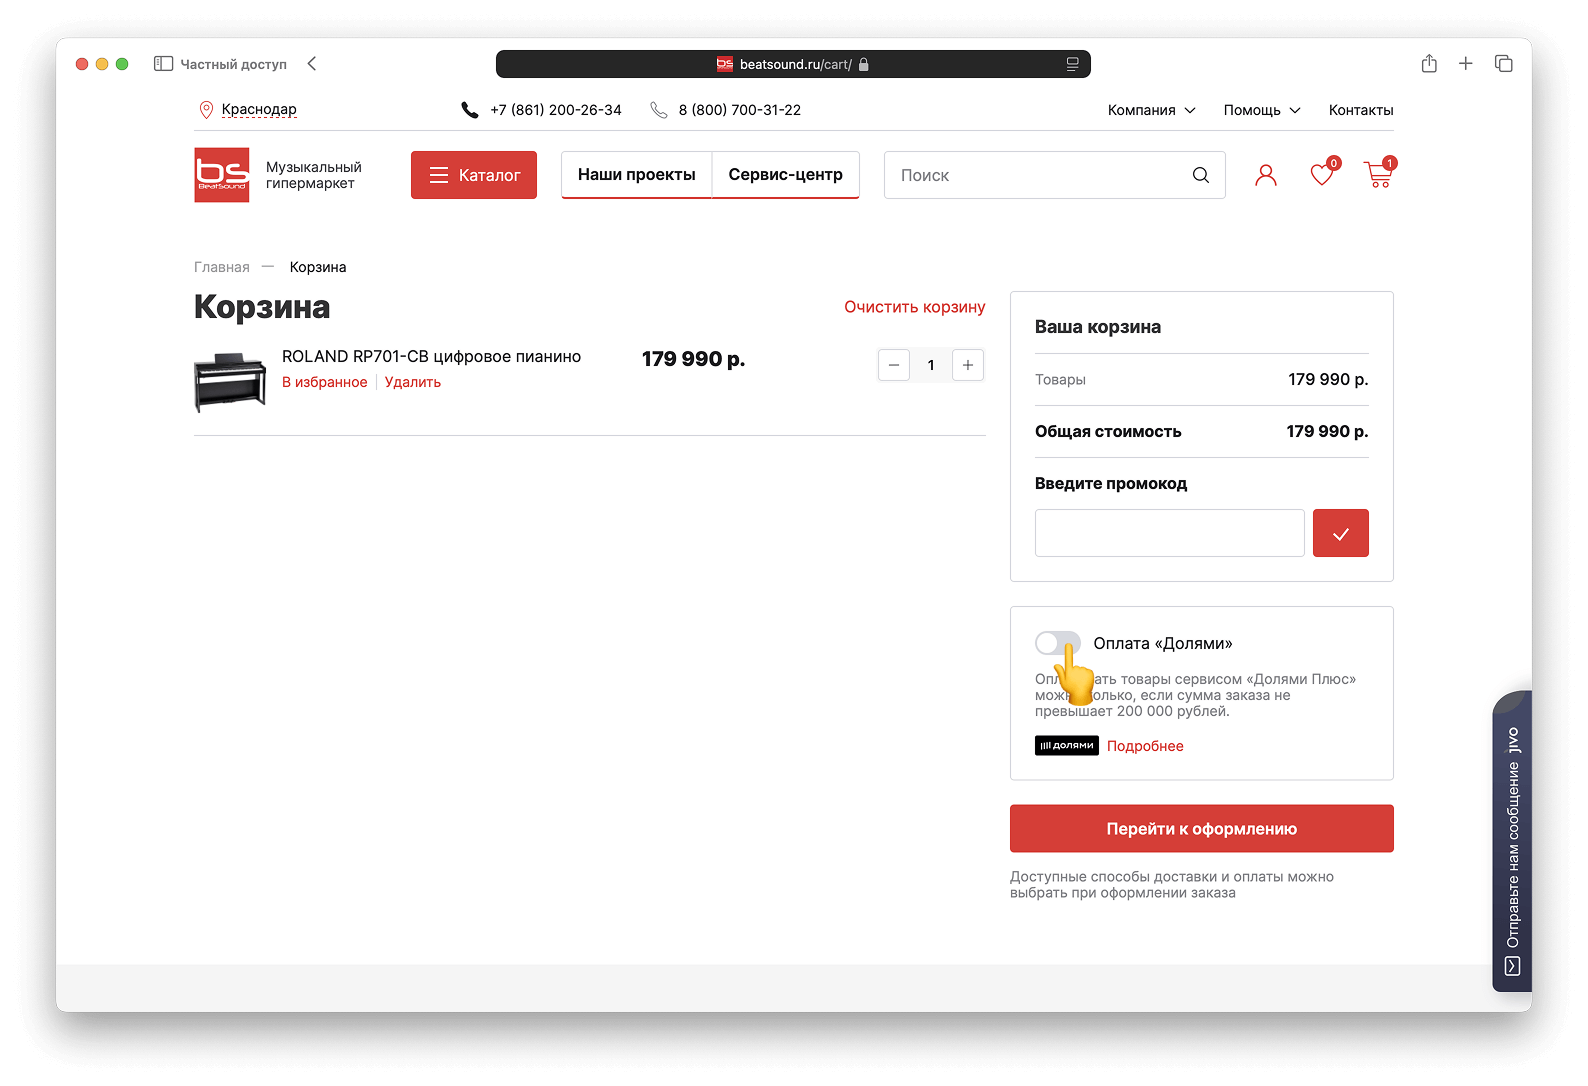Click the Частный доступ label
The width and height of the screenshot is (1588, 1086).
[x=233, y=64]
